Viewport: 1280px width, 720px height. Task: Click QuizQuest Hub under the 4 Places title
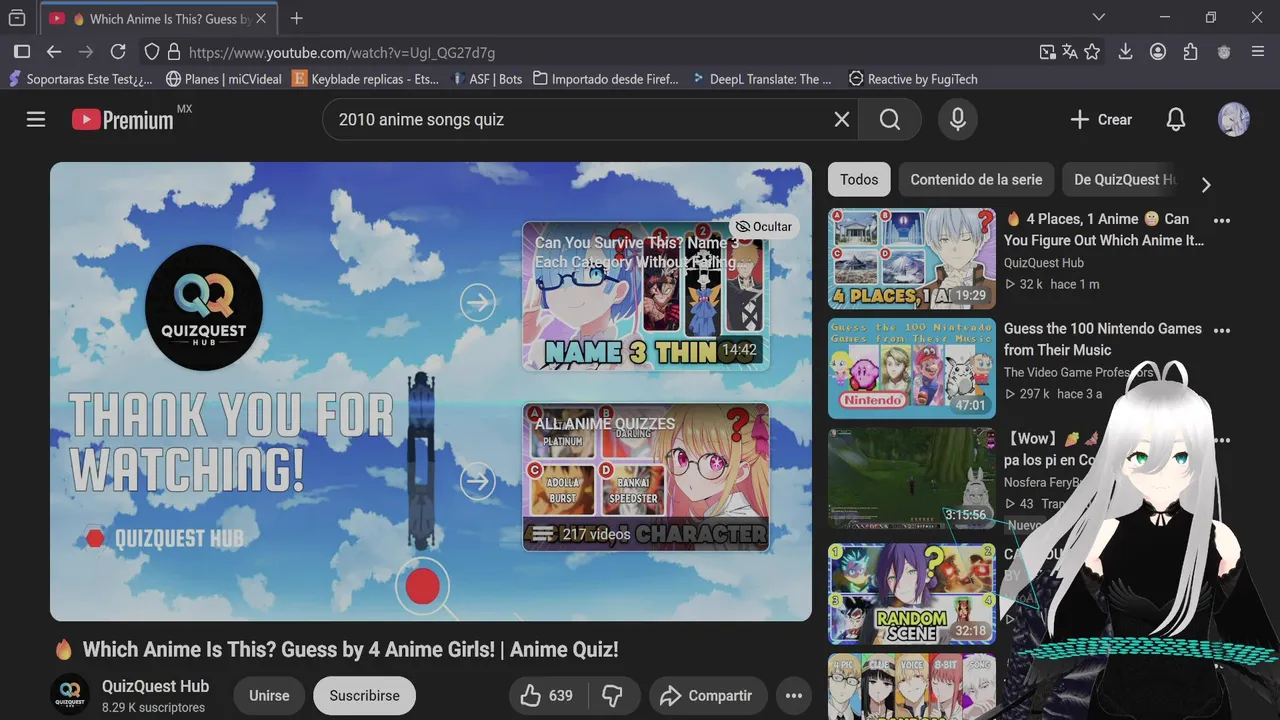click(1044, 263)
